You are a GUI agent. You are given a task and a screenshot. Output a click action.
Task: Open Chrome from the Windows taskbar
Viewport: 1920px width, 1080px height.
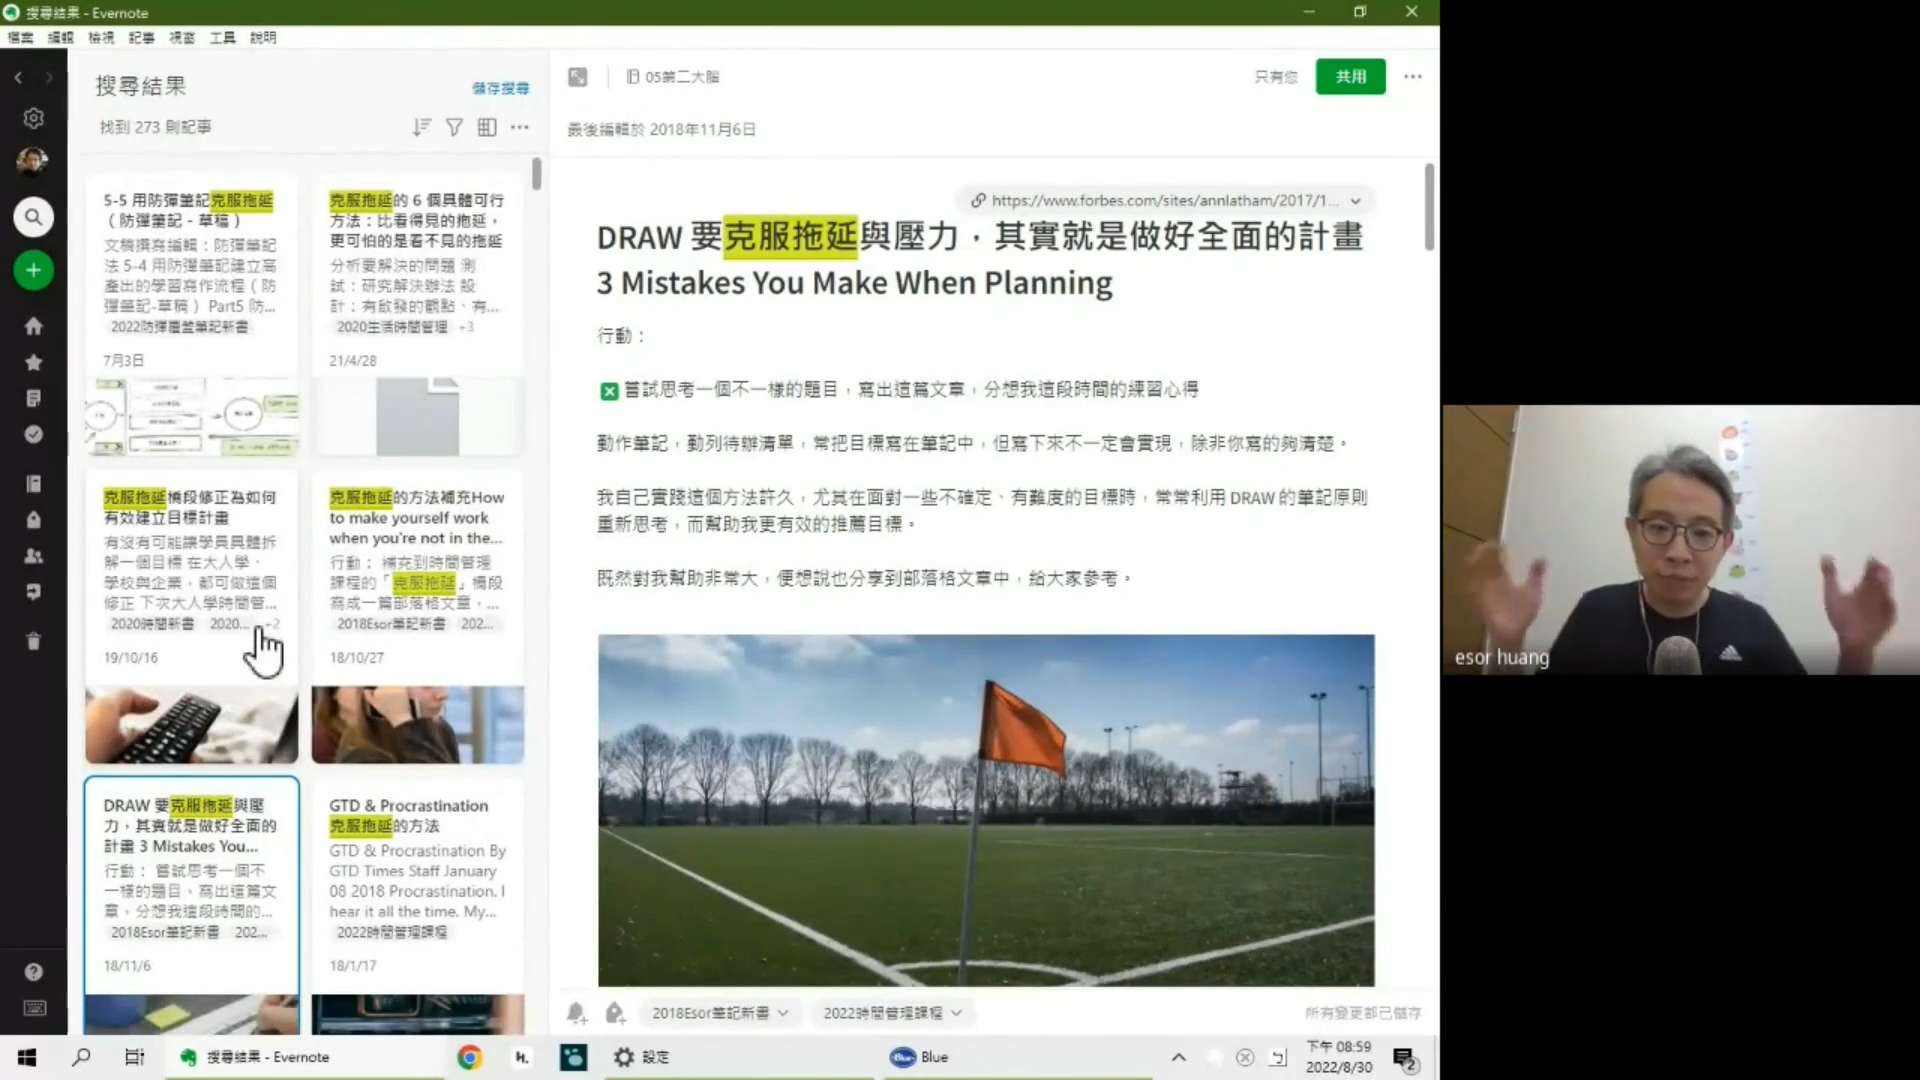(x=469, y=1057)
